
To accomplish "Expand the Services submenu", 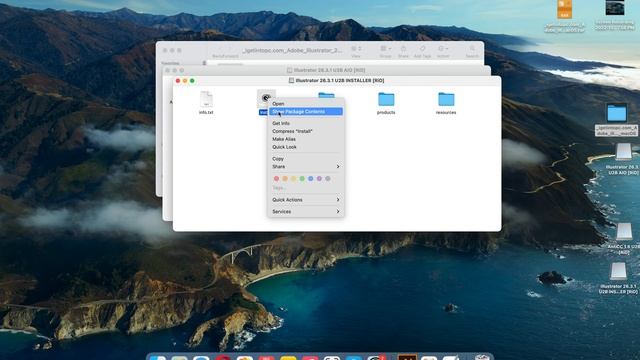I will tap(305, 211).
